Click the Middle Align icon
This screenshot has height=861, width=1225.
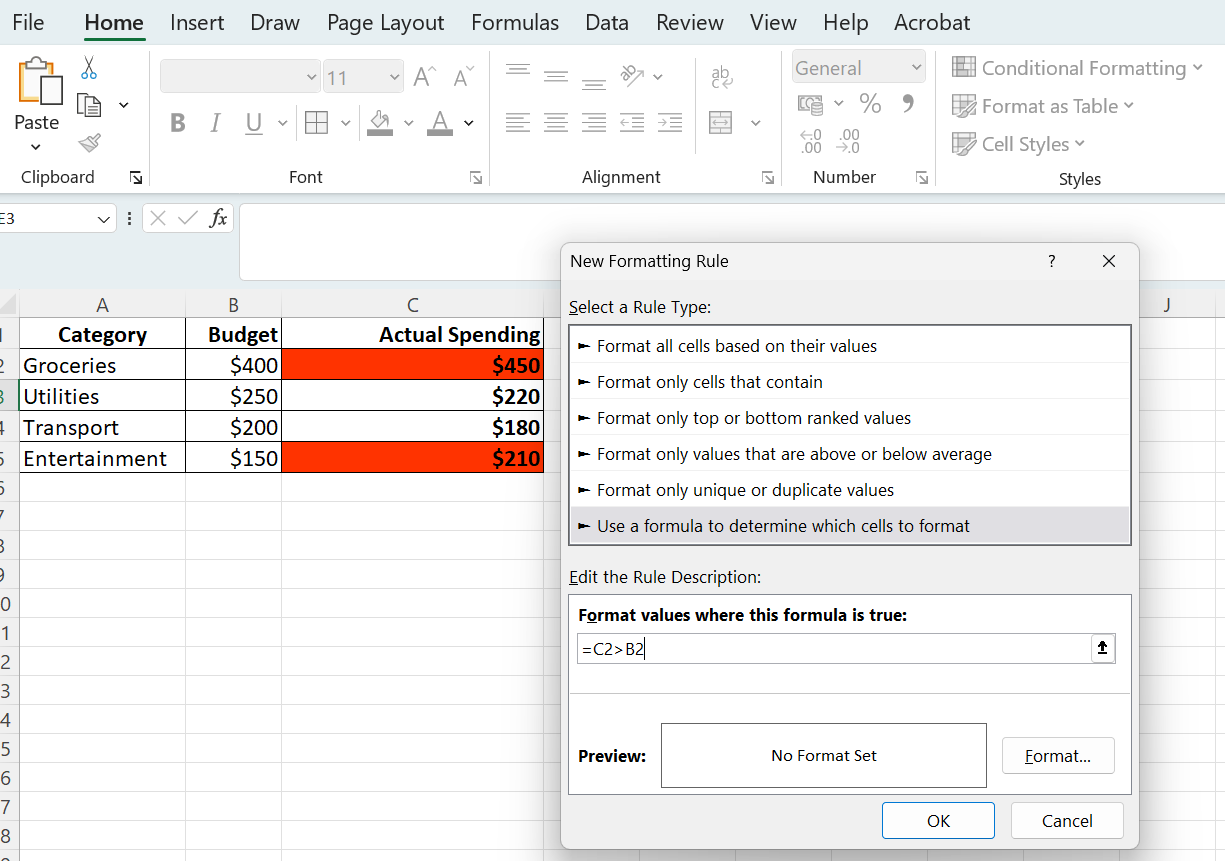(x=556, y=76)
